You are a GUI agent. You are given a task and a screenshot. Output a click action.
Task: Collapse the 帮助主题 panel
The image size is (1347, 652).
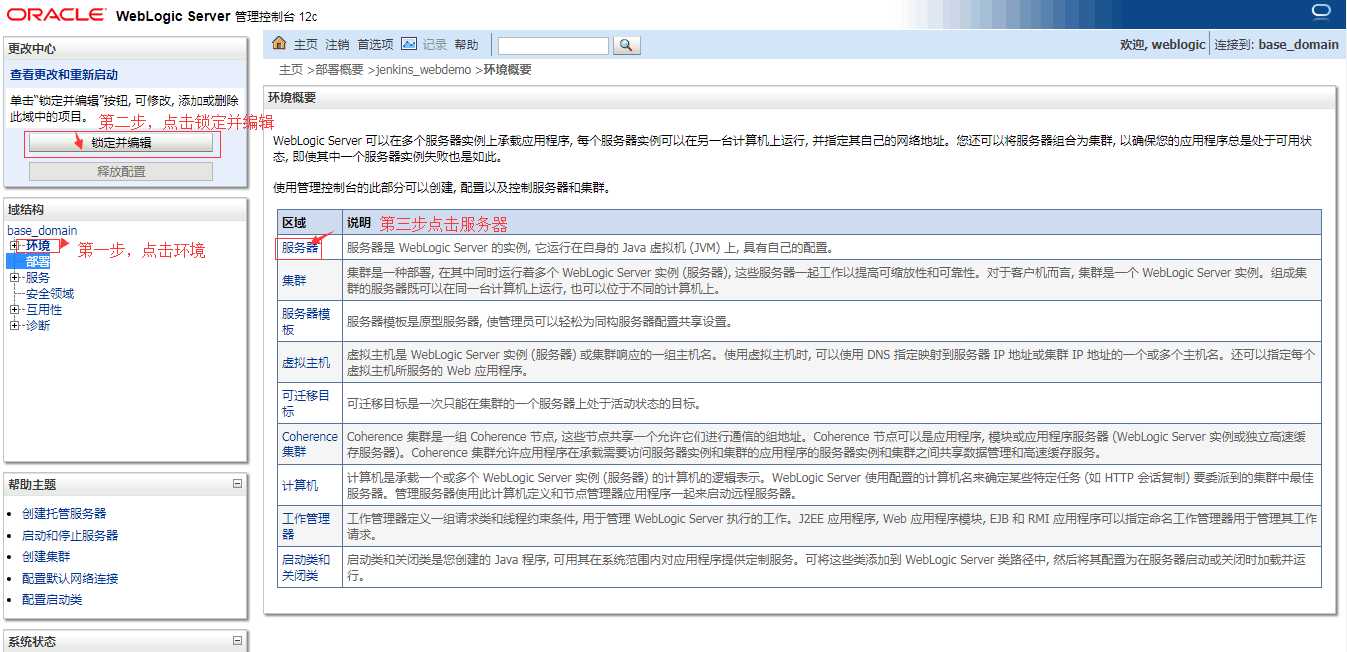(237, 484)
